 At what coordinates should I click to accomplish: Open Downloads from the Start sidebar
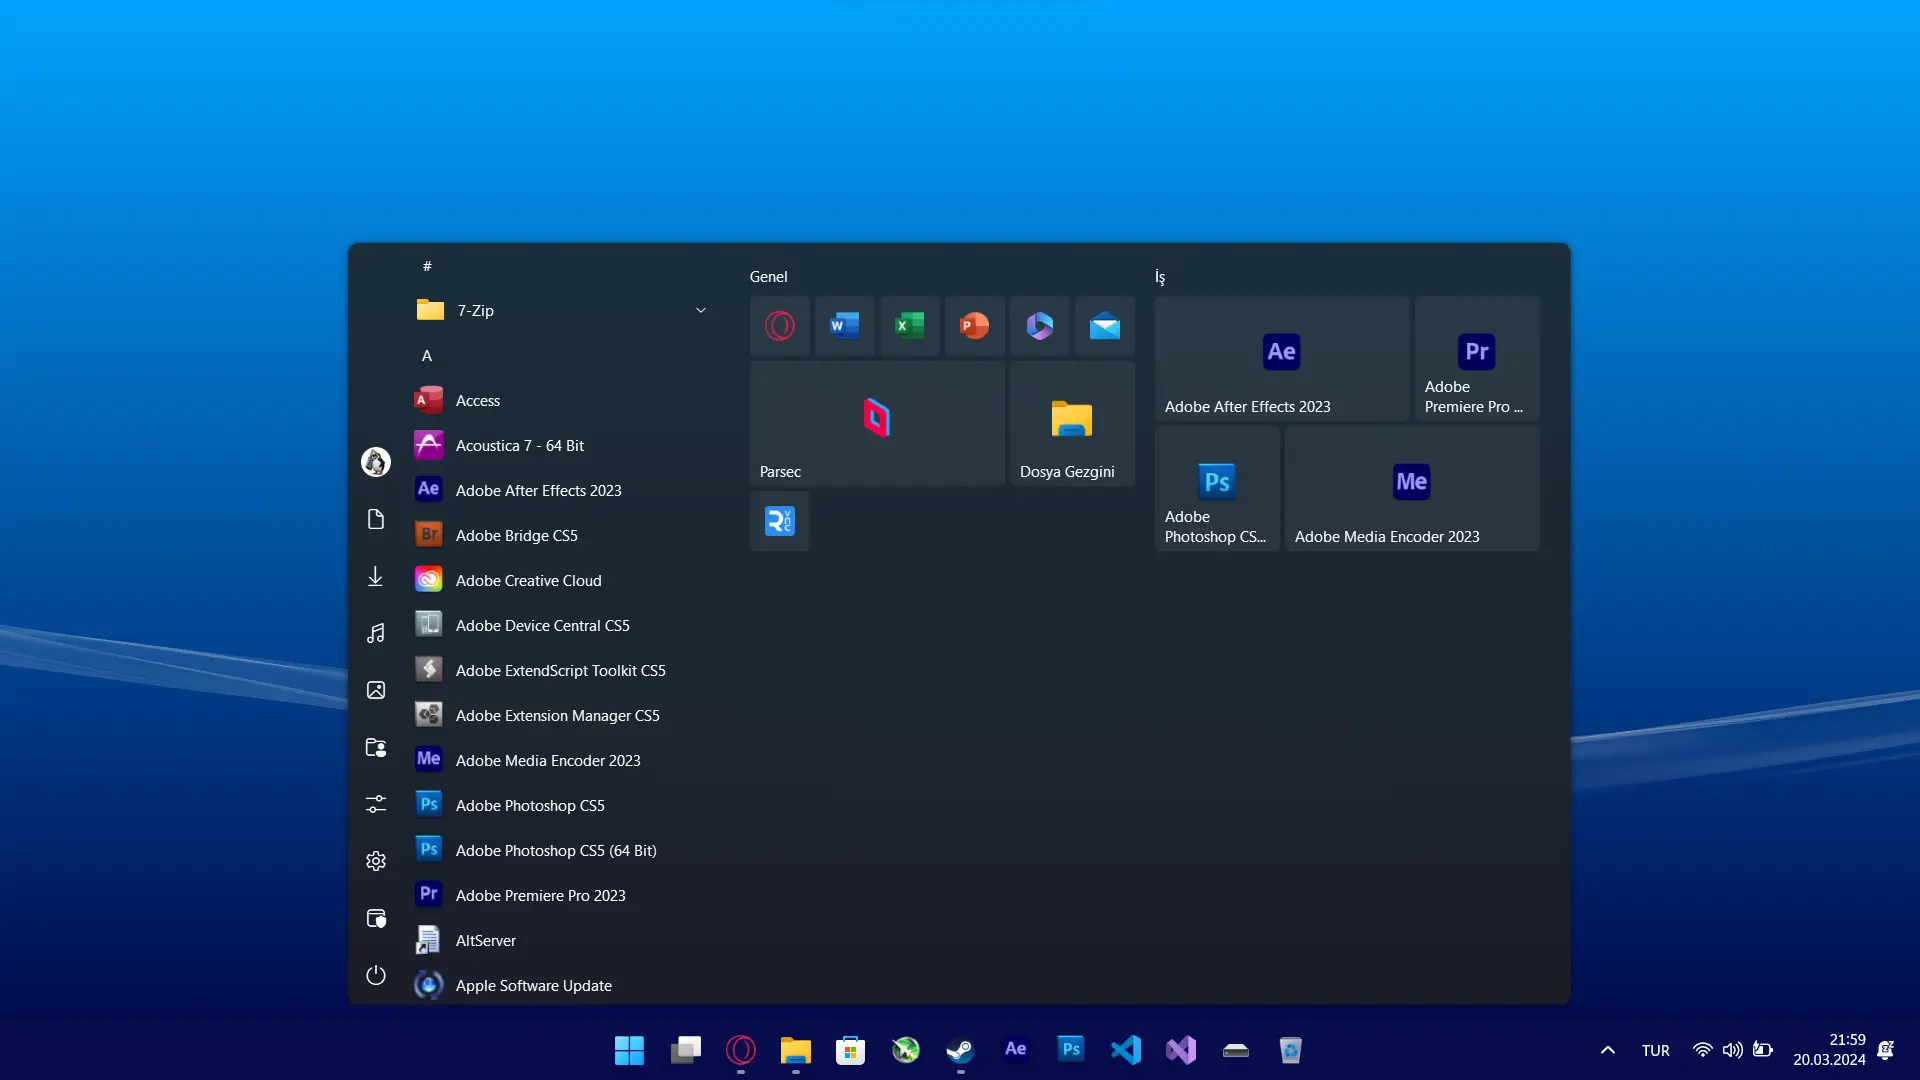[376, 576]
